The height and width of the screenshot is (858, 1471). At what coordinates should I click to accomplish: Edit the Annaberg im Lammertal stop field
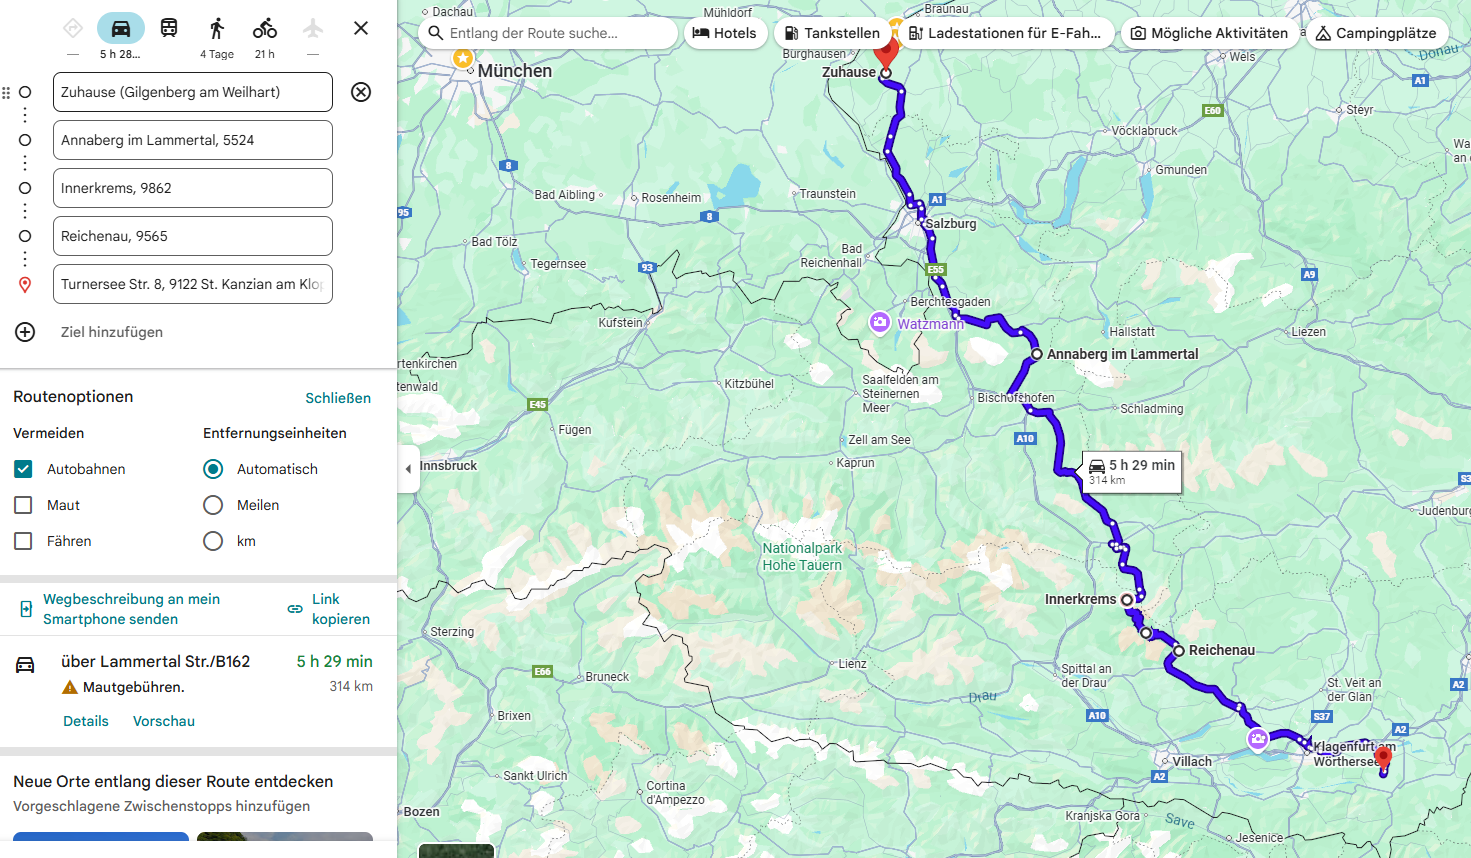pos(193,140)
